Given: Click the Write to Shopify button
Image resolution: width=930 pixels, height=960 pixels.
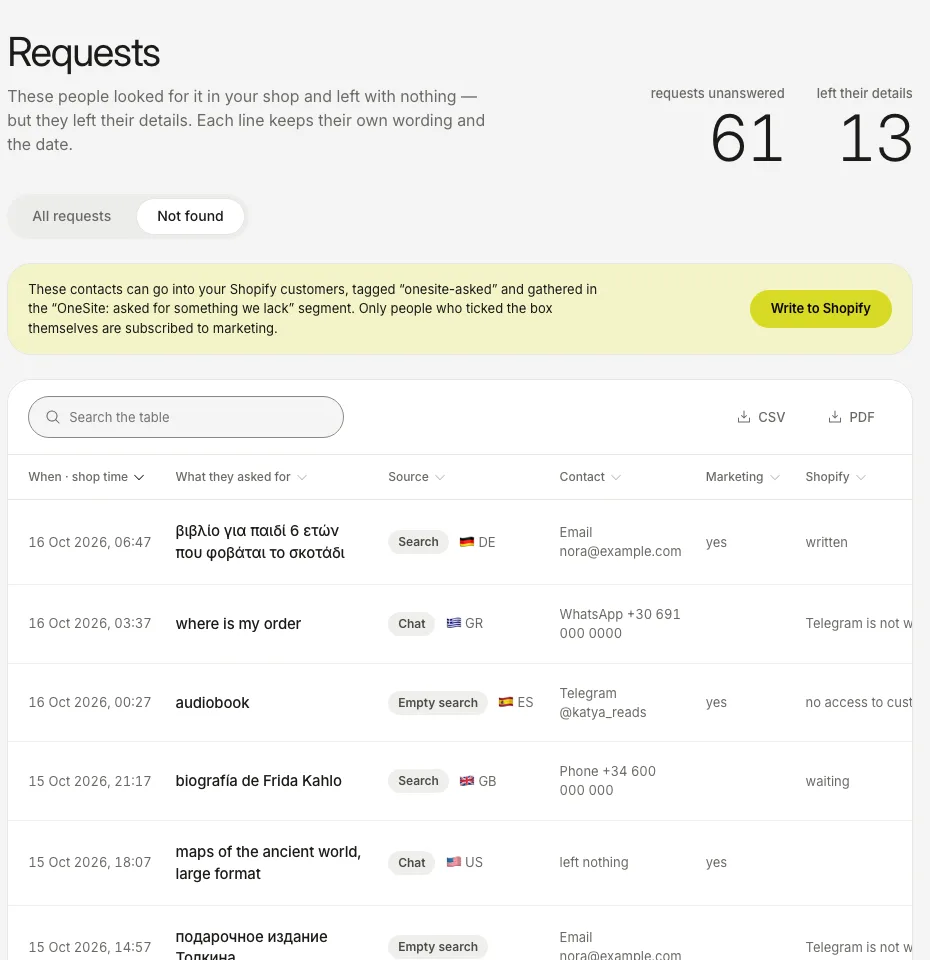Looking at the screenshot, I should pyautogui.click(x=820, y=309).
